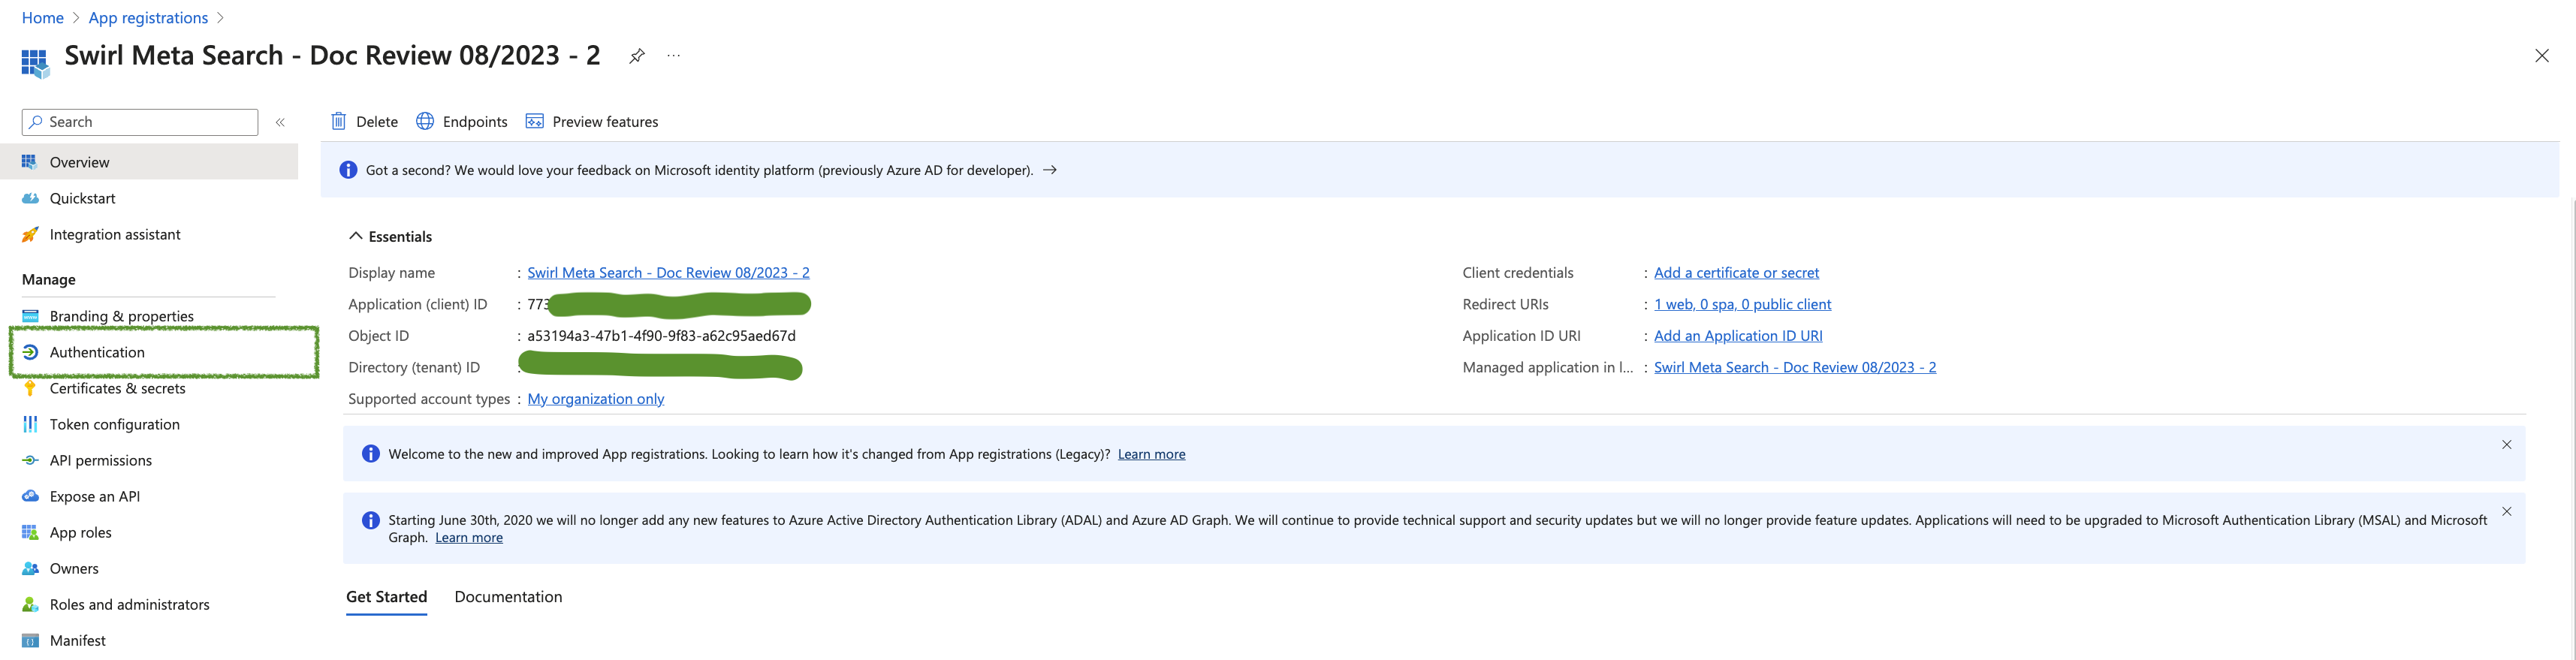Click the Overview icon in sidebar
Viewport: 2576px width, 660px height.
[x=30, y=162]
